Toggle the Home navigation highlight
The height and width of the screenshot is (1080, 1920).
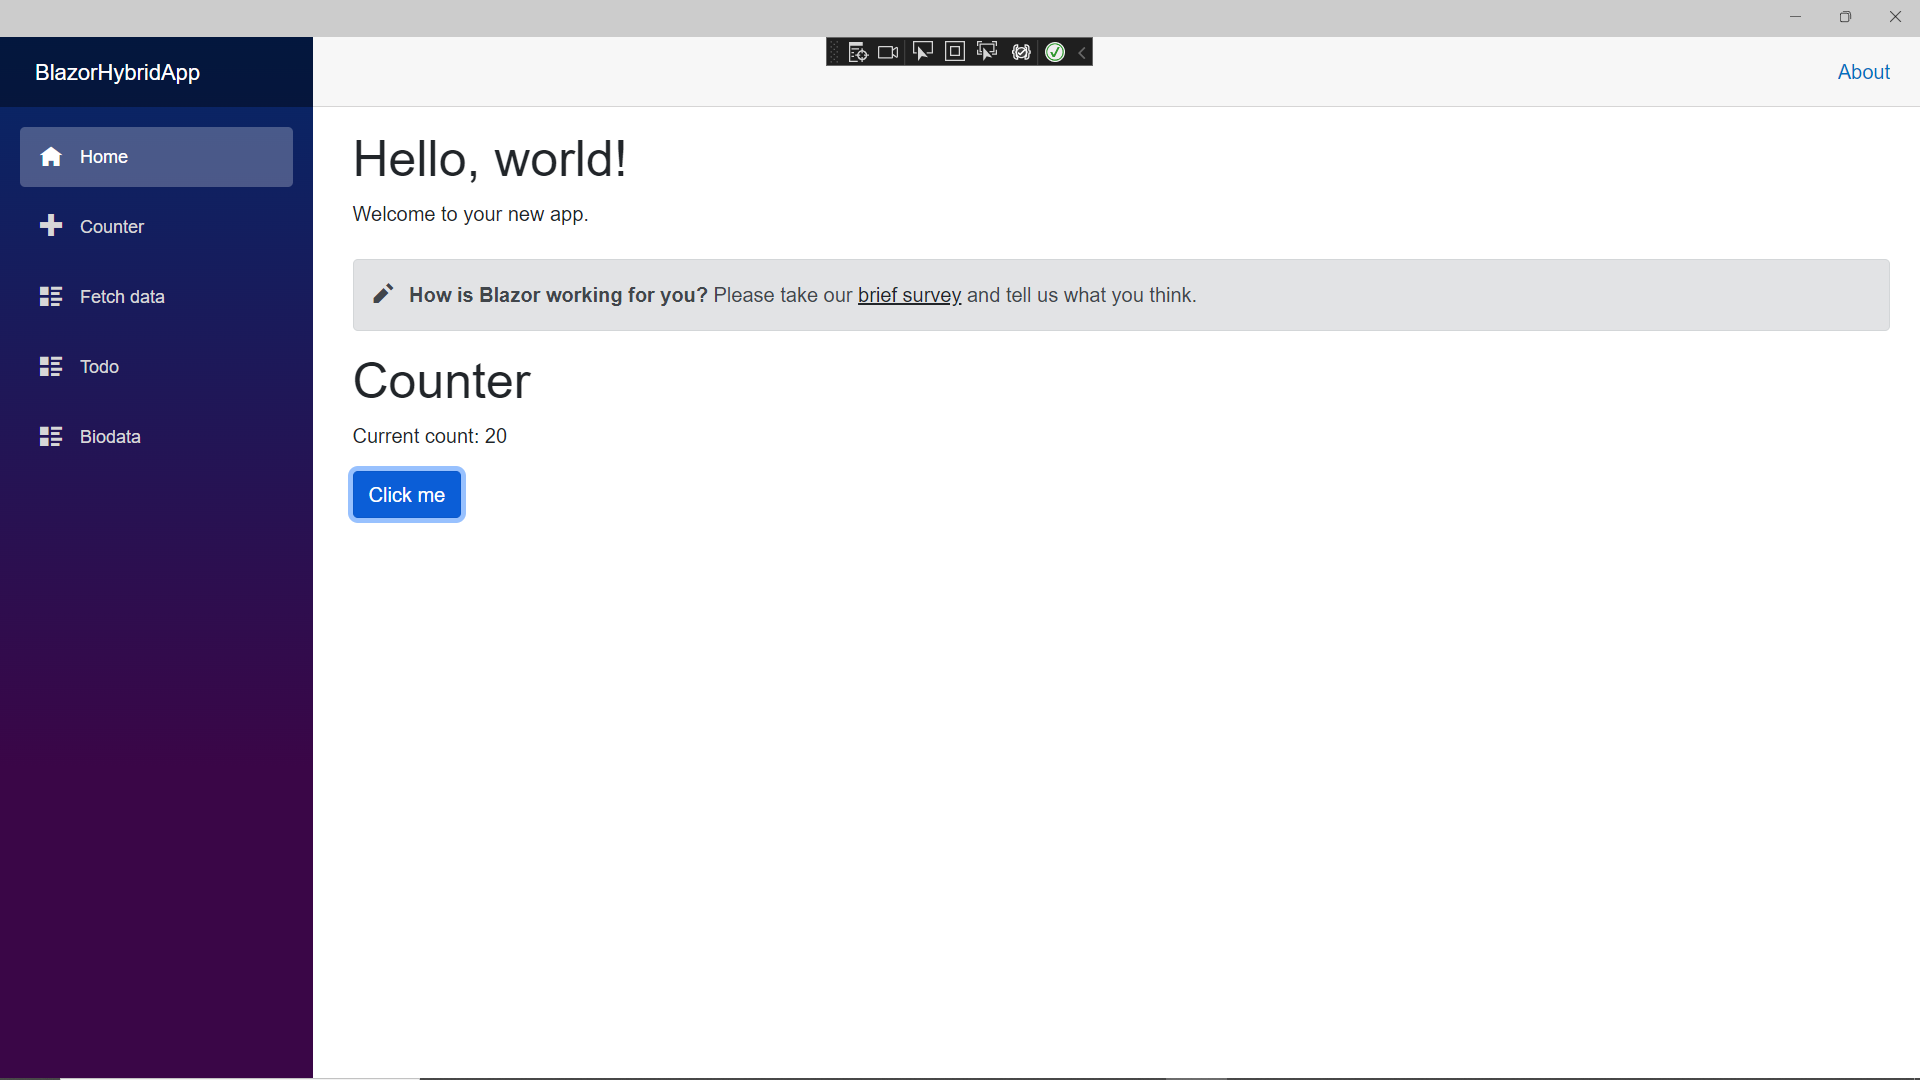point(155,156)
